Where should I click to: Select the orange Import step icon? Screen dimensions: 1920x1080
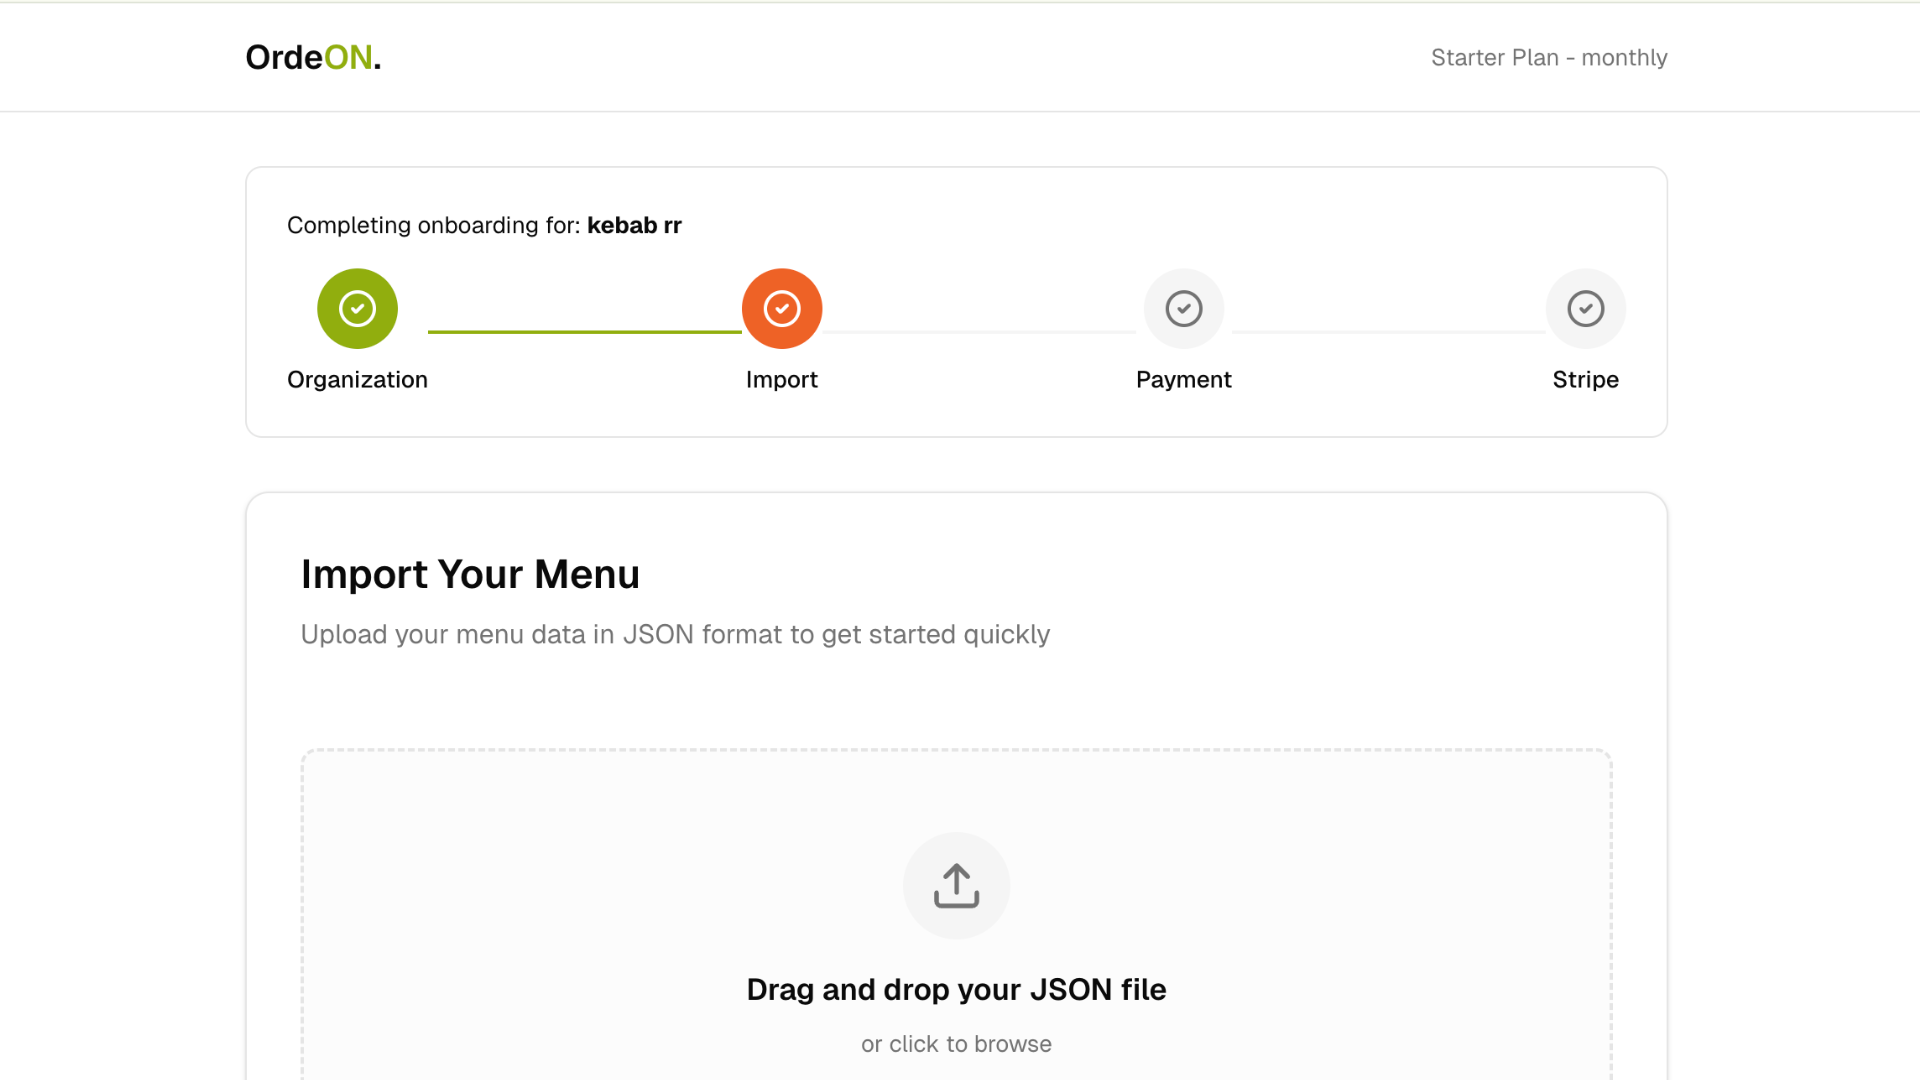click(782, 308)
